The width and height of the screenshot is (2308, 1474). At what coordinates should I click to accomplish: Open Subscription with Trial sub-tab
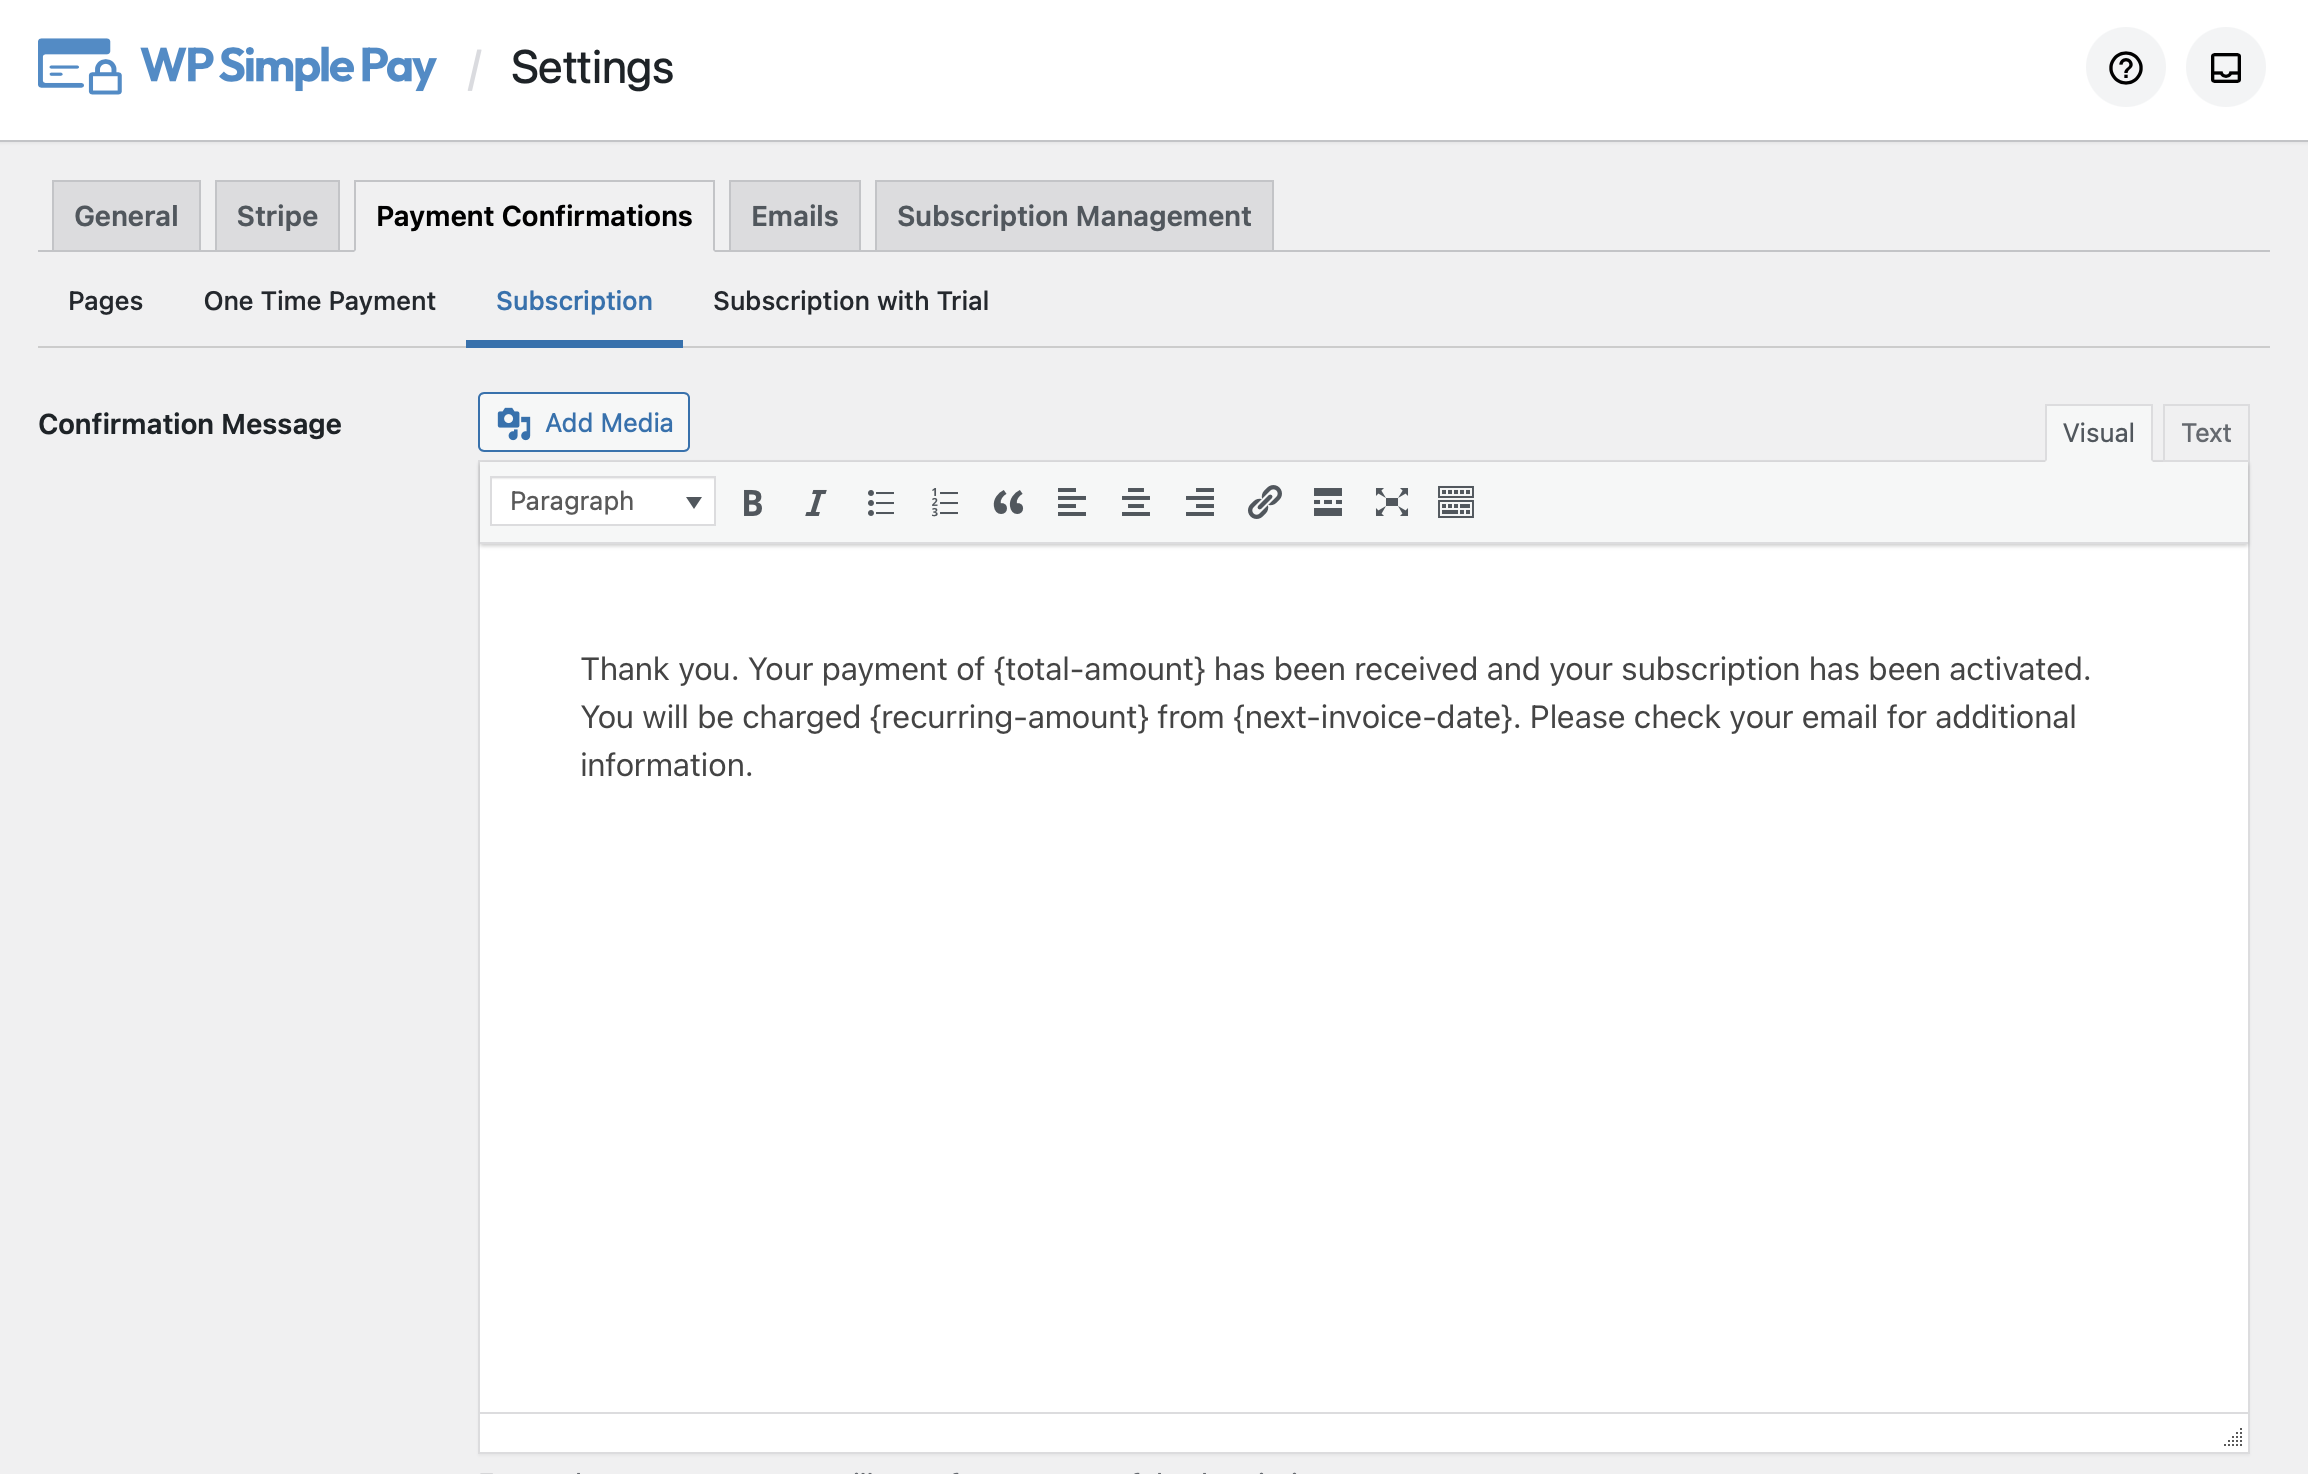[x=850, y=301]
